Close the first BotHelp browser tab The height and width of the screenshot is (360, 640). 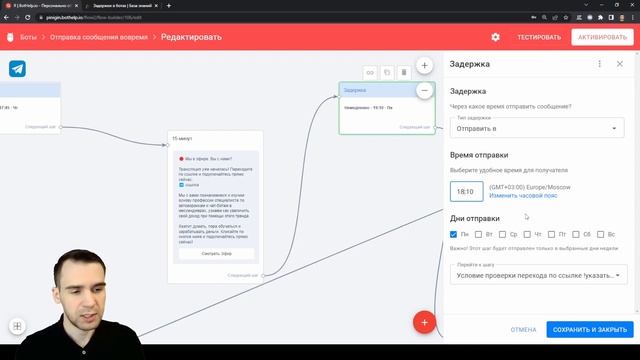(x=76, y=6)
